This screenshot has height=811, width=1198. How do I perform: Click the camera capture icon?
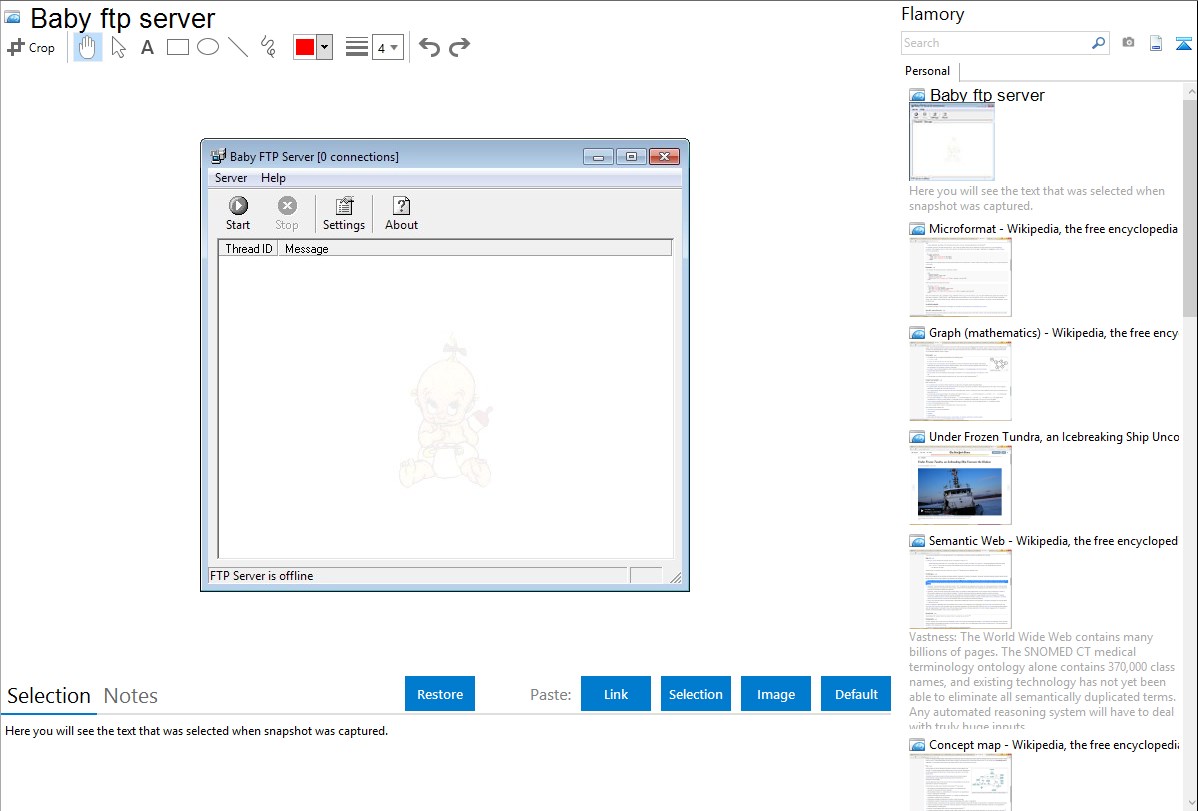(1128, 43)
